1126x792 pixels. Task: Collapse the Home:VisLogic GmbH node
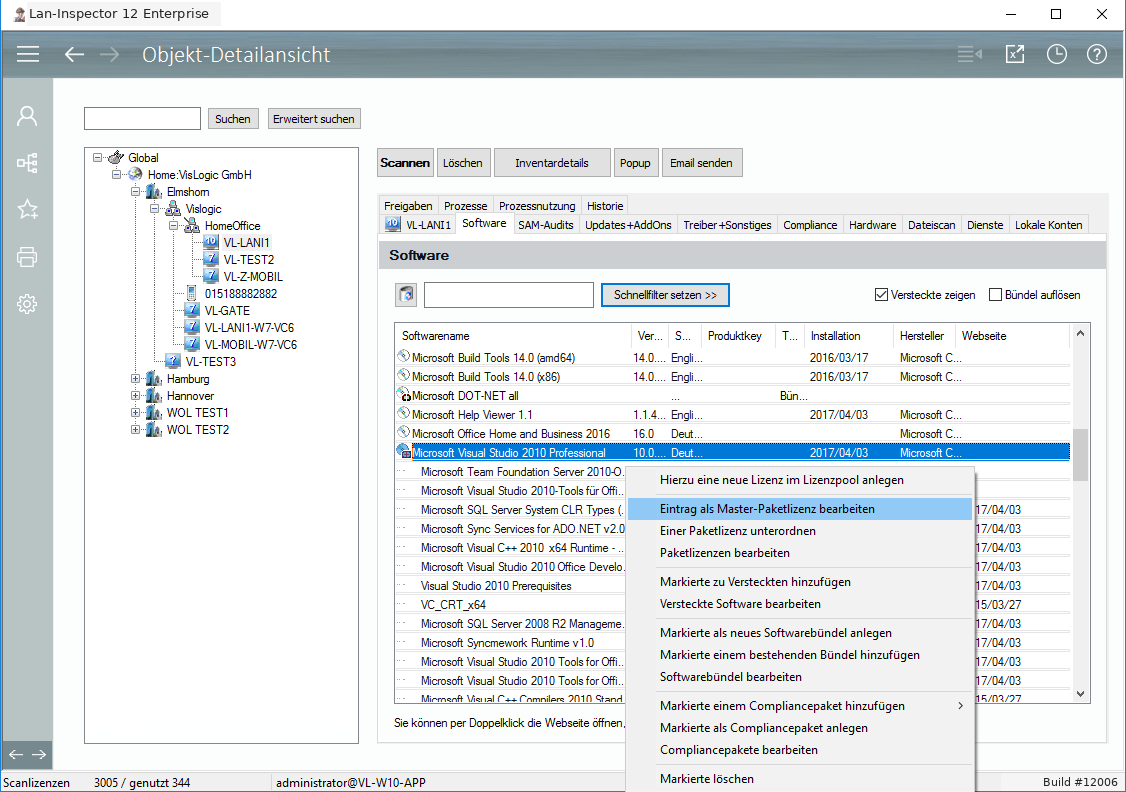pyautogui.click(x=116, y=174)
